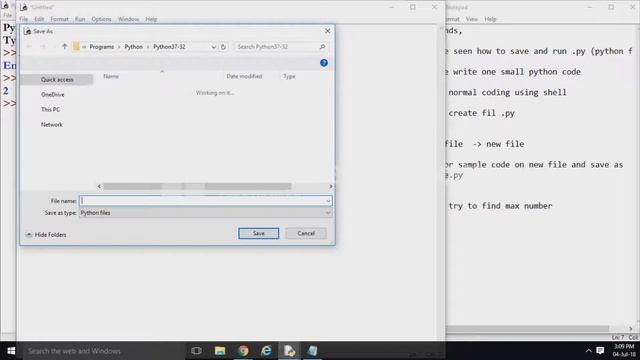The height and width of the screenshot is (360, 640).
Task: Click Hide Folders toggle
Action: coord(46,235)
